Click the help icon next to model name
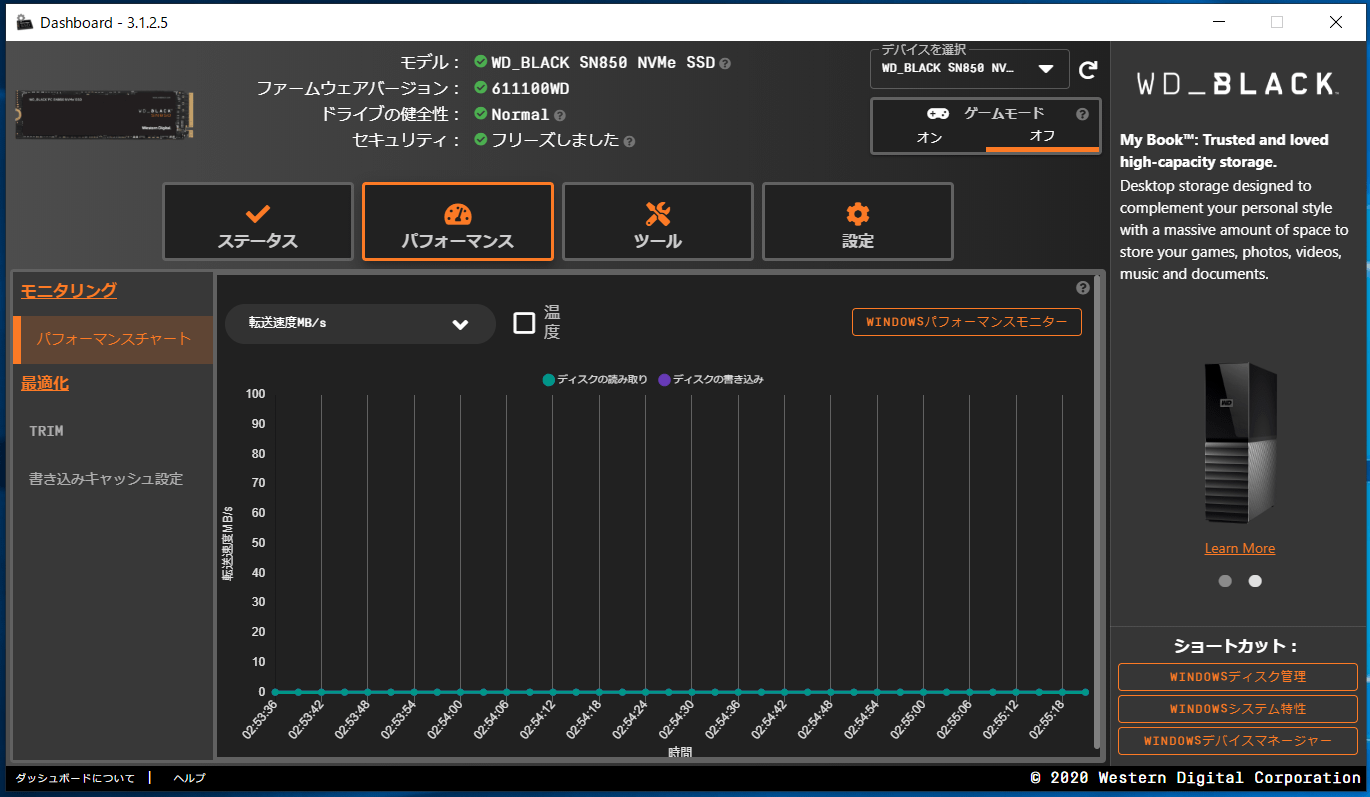This screenshot has width=1370, height=797. [x=725, y=63]
